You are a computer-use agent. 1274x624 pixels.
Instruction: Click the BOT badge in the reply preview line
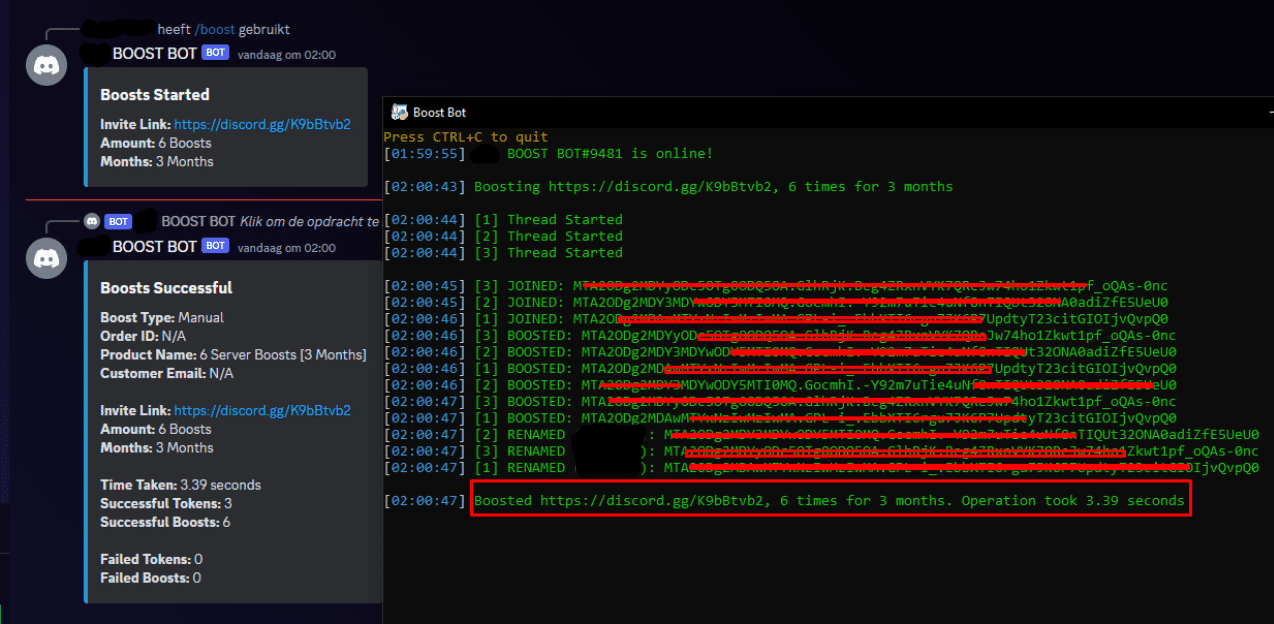(118, 221)
